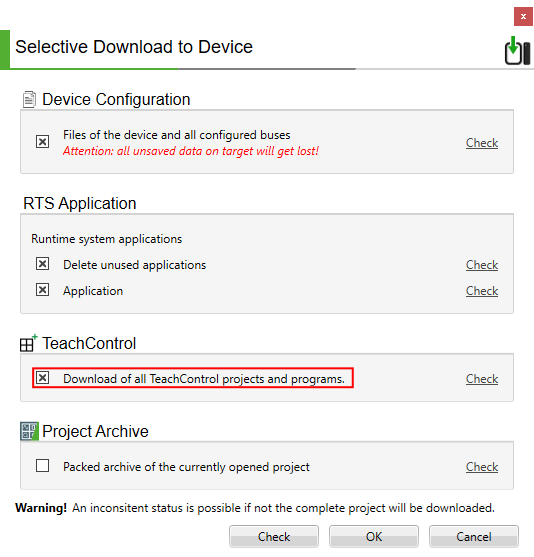
Task: Open Check link for device files
Action: pos(482,143)
